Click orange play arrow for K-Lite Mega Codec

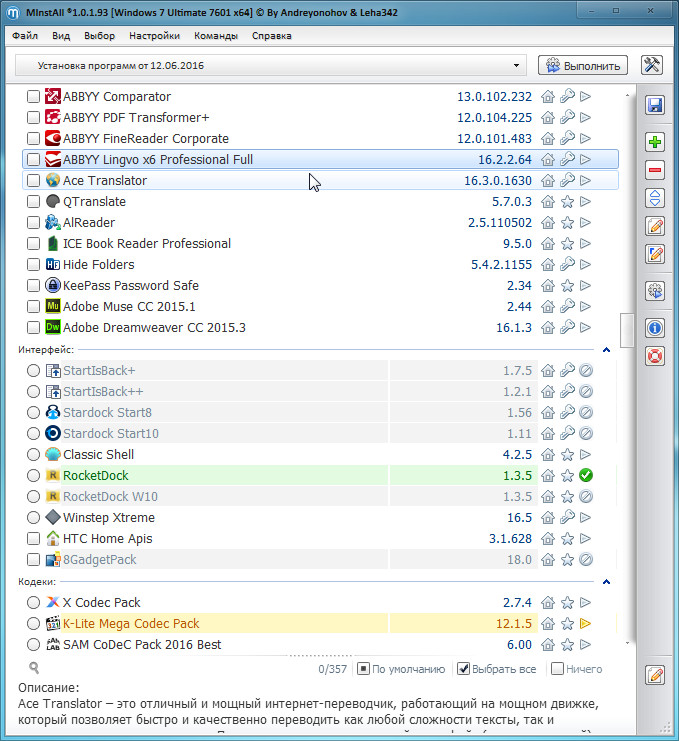585,623
